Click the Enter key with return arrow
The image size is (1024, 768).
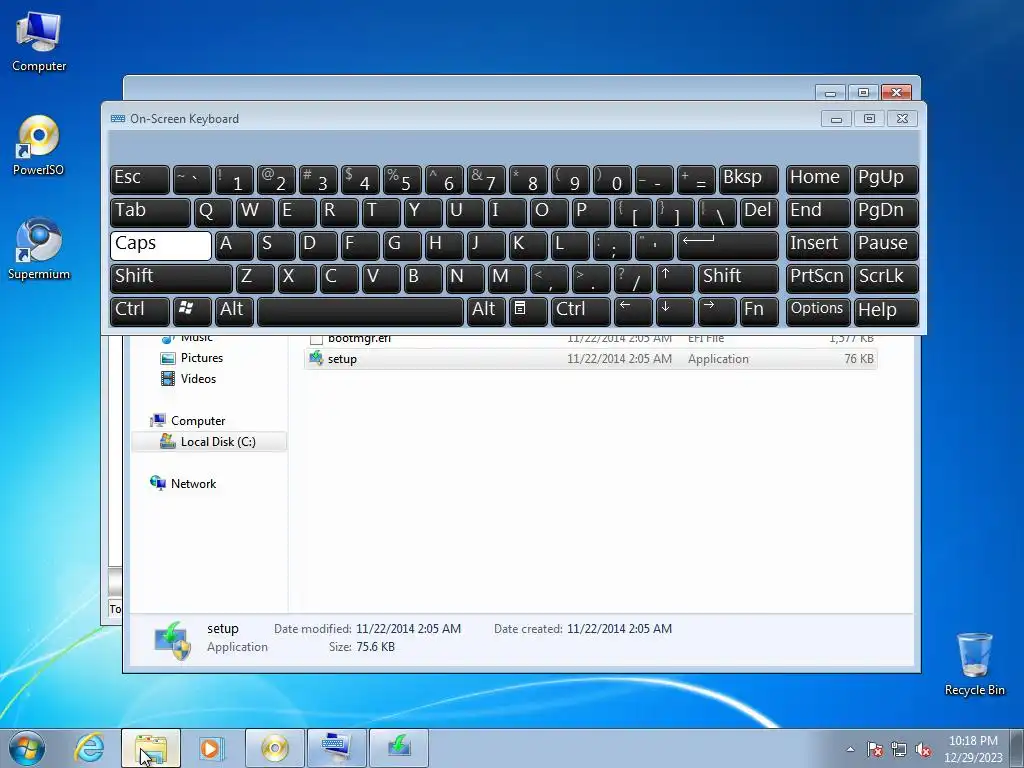(728, 246)
